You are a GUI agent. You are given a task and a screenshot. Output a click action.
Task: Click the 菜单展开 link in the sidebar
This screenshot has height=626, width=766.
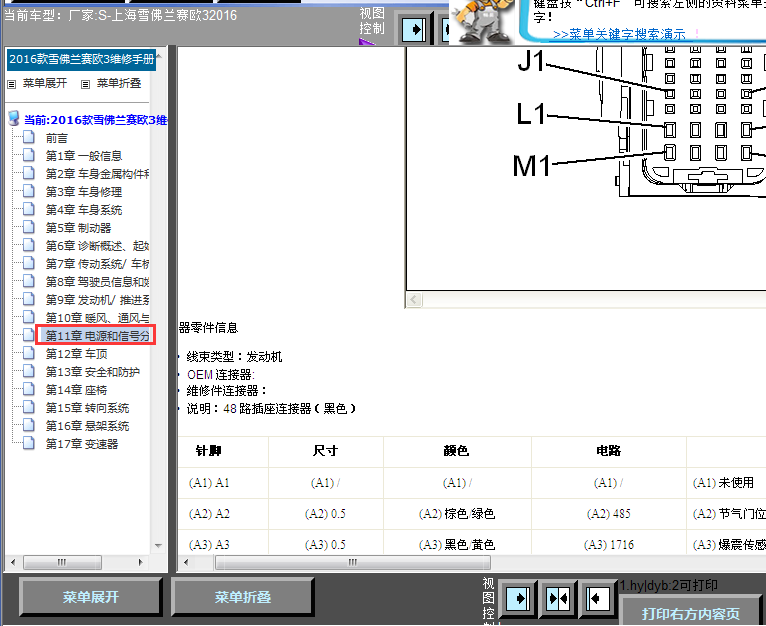point(44,84)
